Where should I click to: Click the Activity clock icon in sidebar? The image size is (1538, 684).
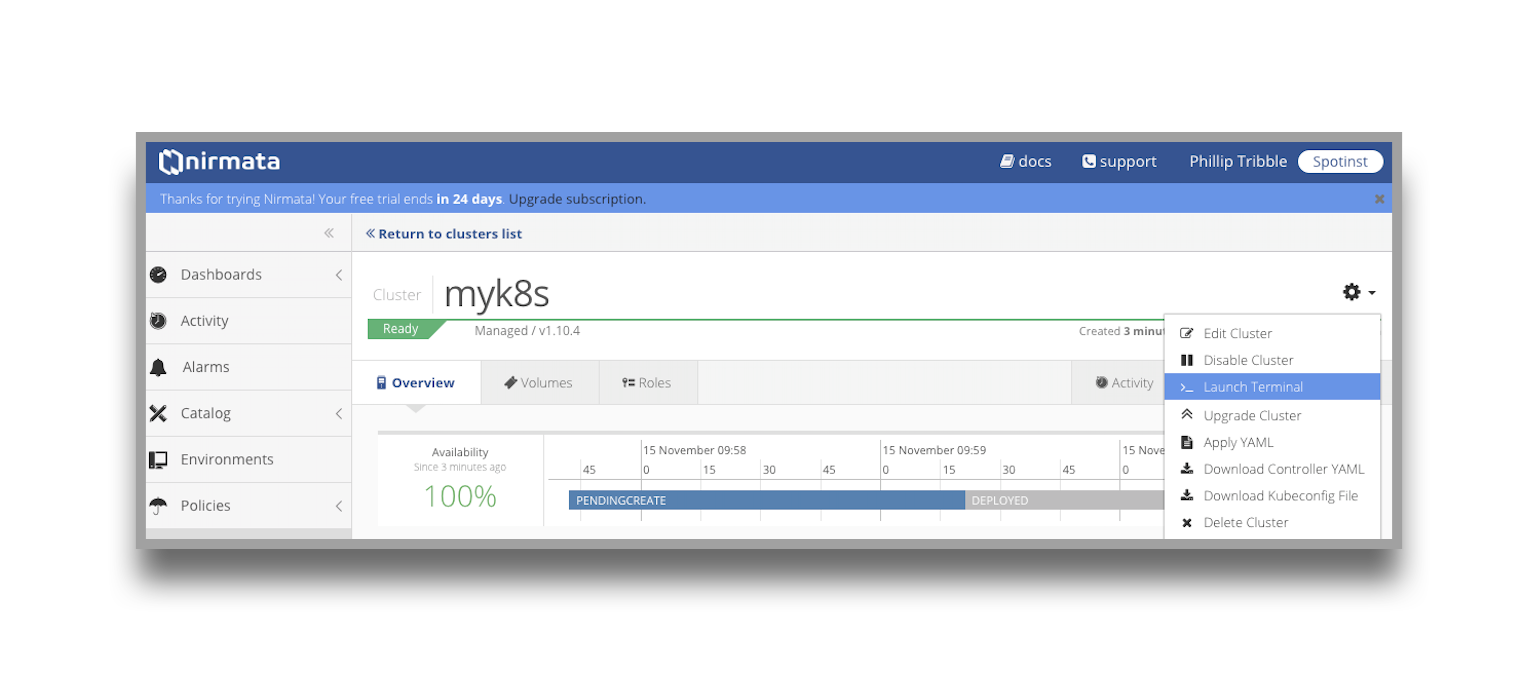click(x=158, y=321)
